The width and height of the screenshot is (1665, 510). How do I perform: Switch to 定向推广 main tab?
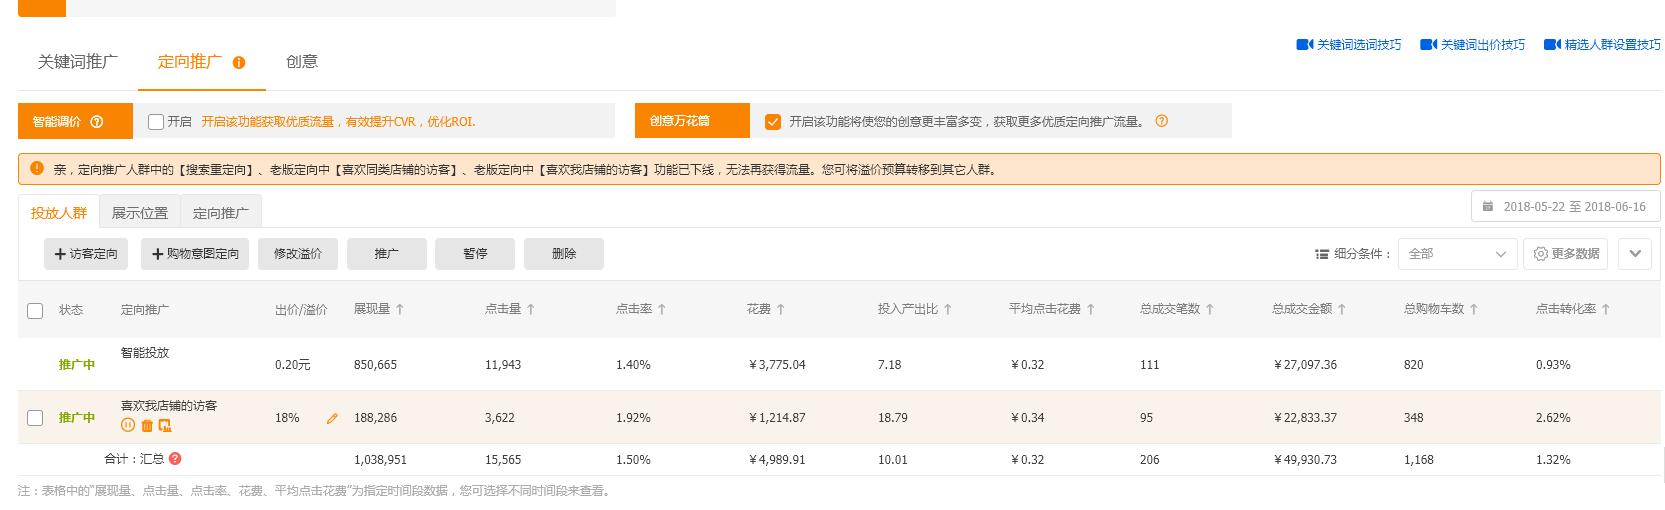pyautogui.click(x=190, y=62)
